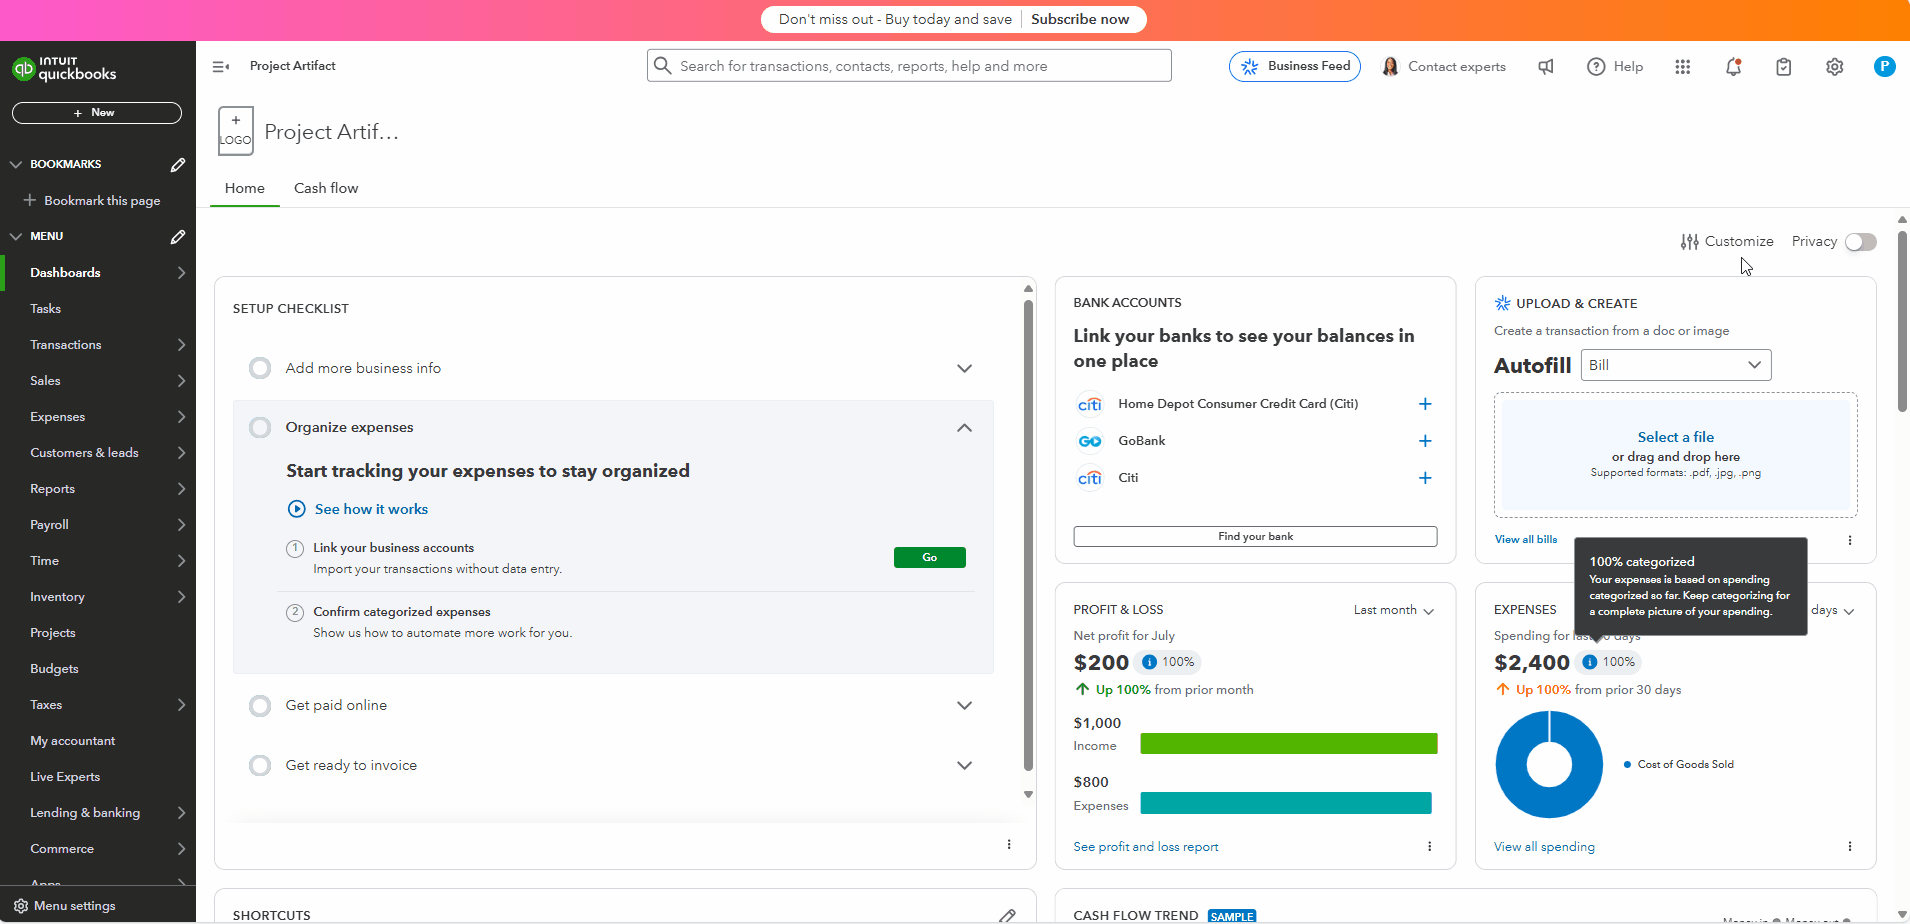Click the megaphone announcements icon
Image resolution: width=1910 pixels, height=924 pixels.
click(1546, 67)
